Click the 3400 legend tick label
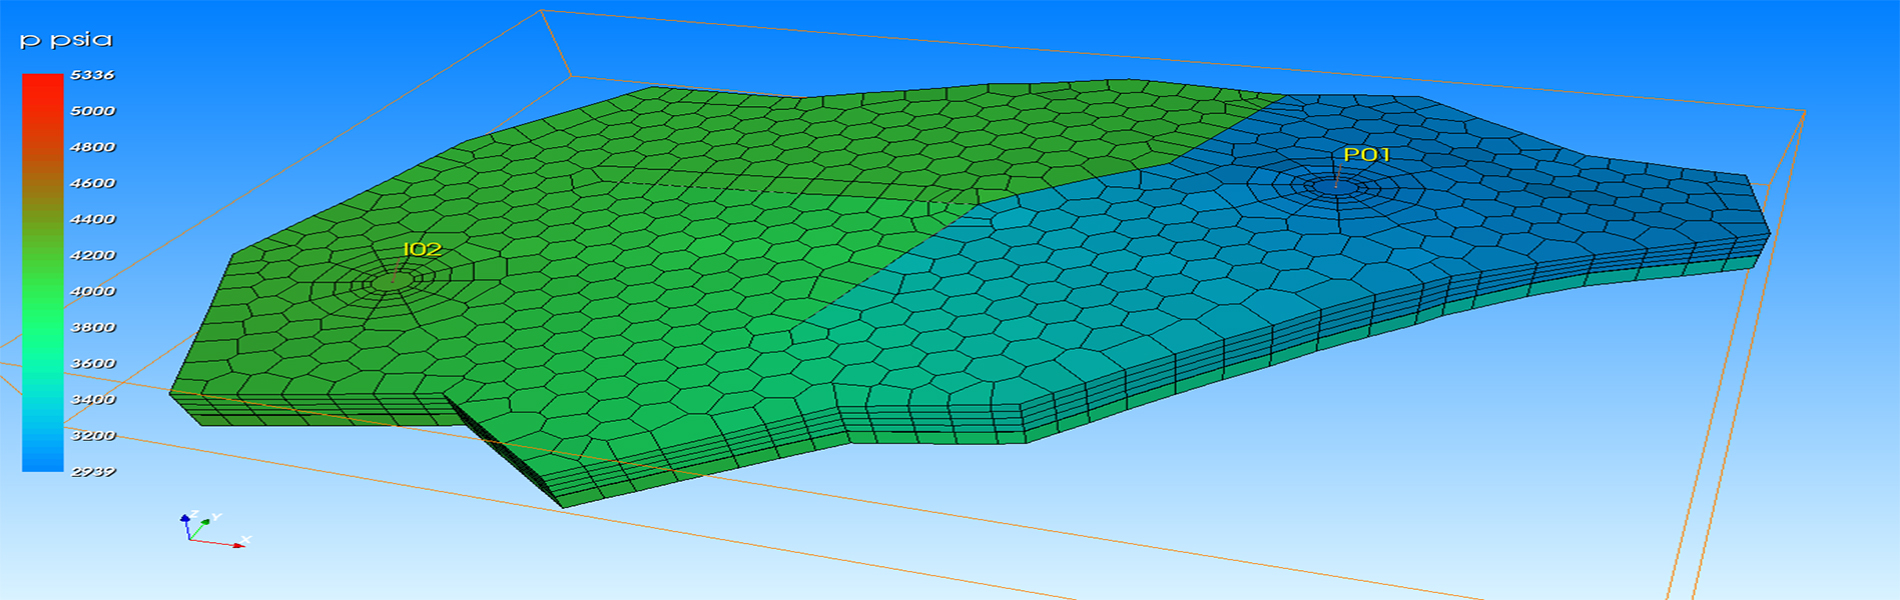 pos(92,399)
